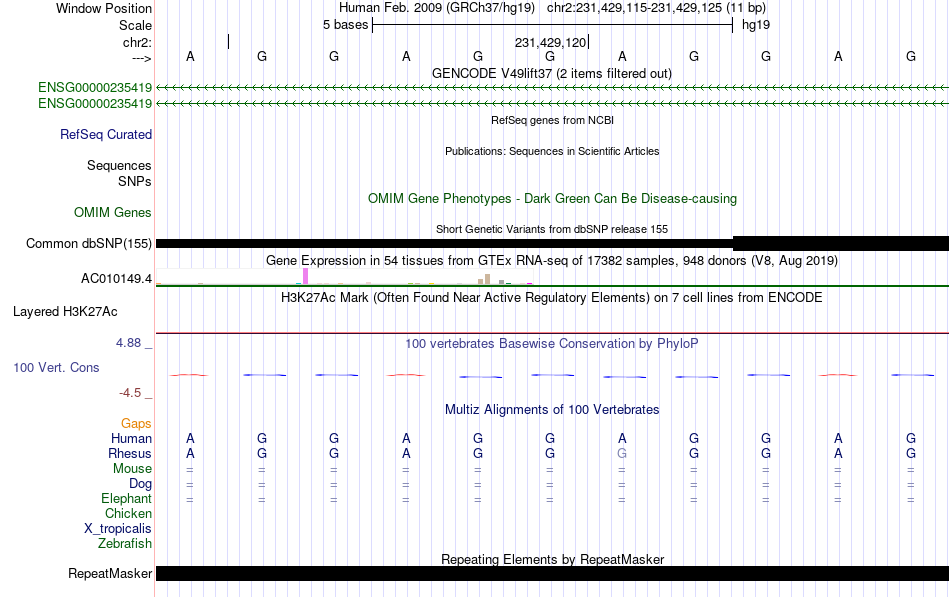Click the 100 Vert. Cons track label
This screenshot has height=597, width=950.
(56, 367)
